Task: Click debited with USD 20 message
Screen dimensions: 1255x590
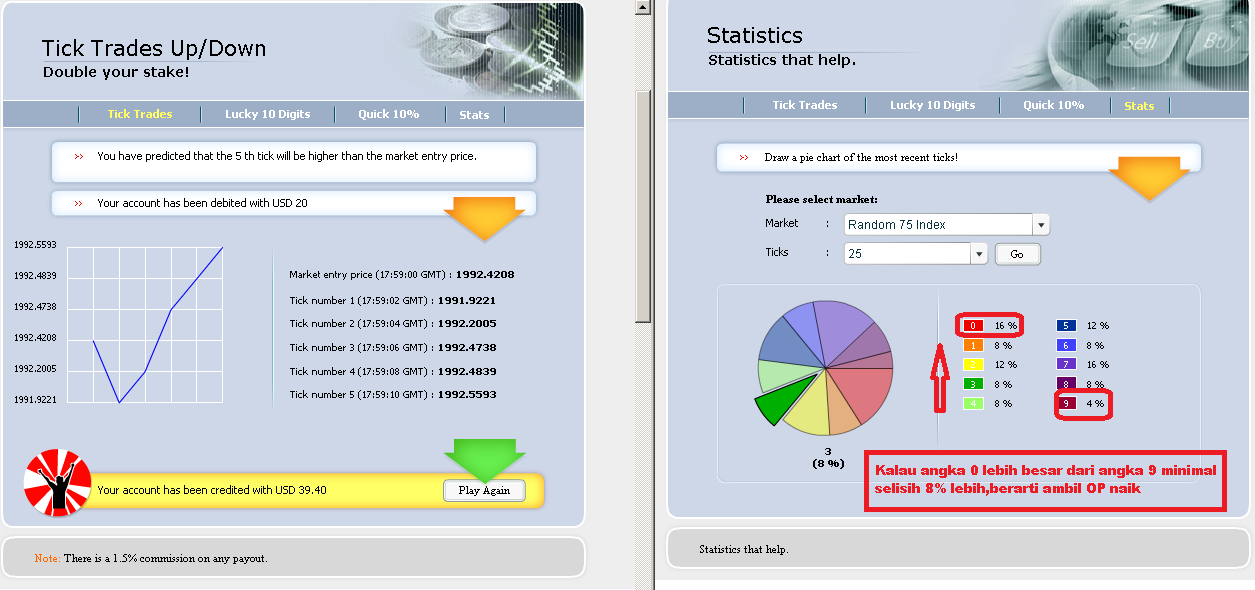Action: pos(202,204)
